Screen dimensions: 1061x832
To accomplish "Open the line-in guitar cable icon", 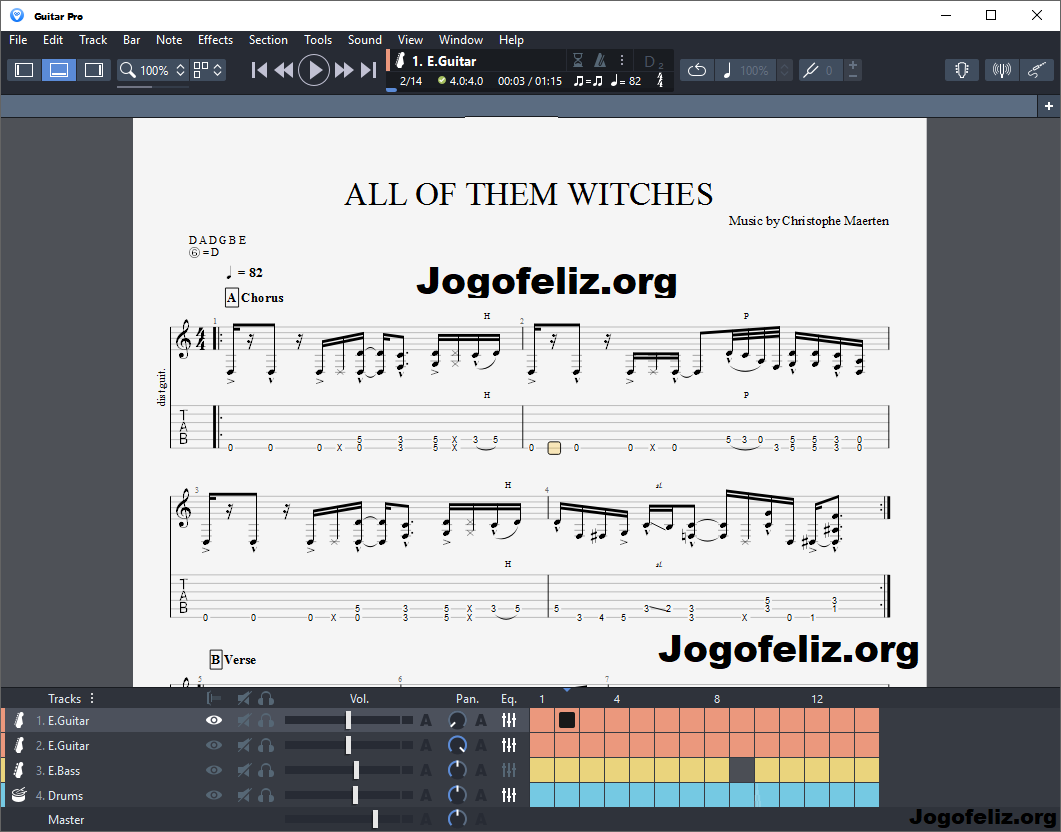I will [1037, 70].
